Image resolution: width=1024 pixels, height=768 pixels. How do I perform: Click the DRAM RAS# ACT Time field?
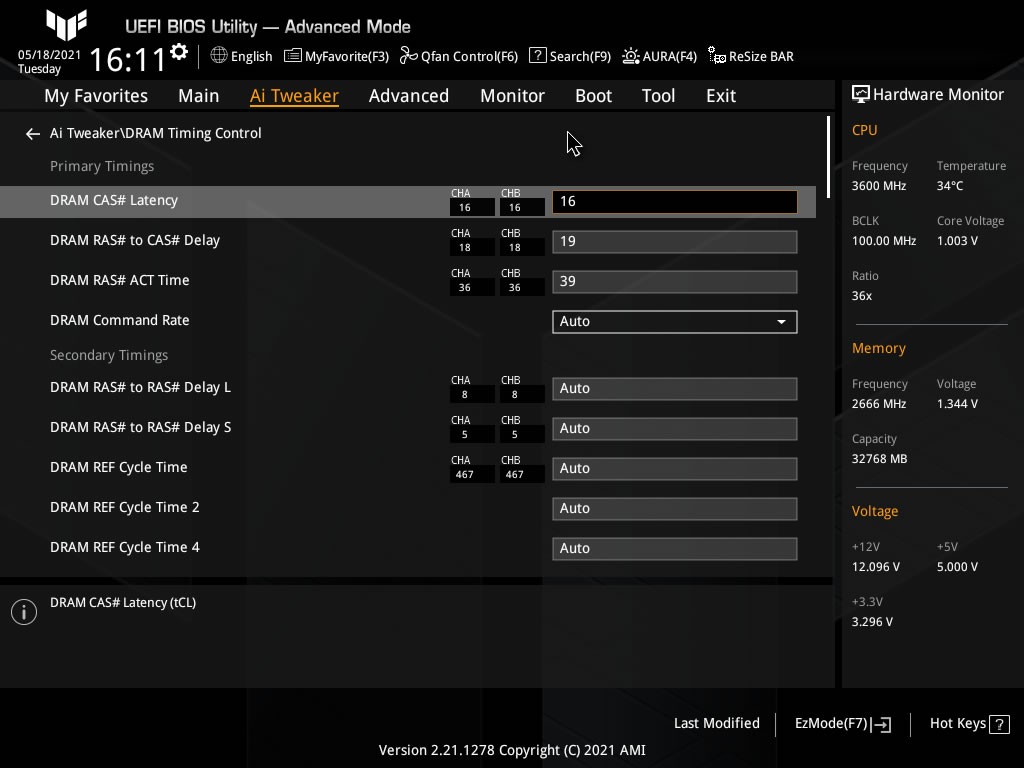pyautogui.click(x=674, y=281)
